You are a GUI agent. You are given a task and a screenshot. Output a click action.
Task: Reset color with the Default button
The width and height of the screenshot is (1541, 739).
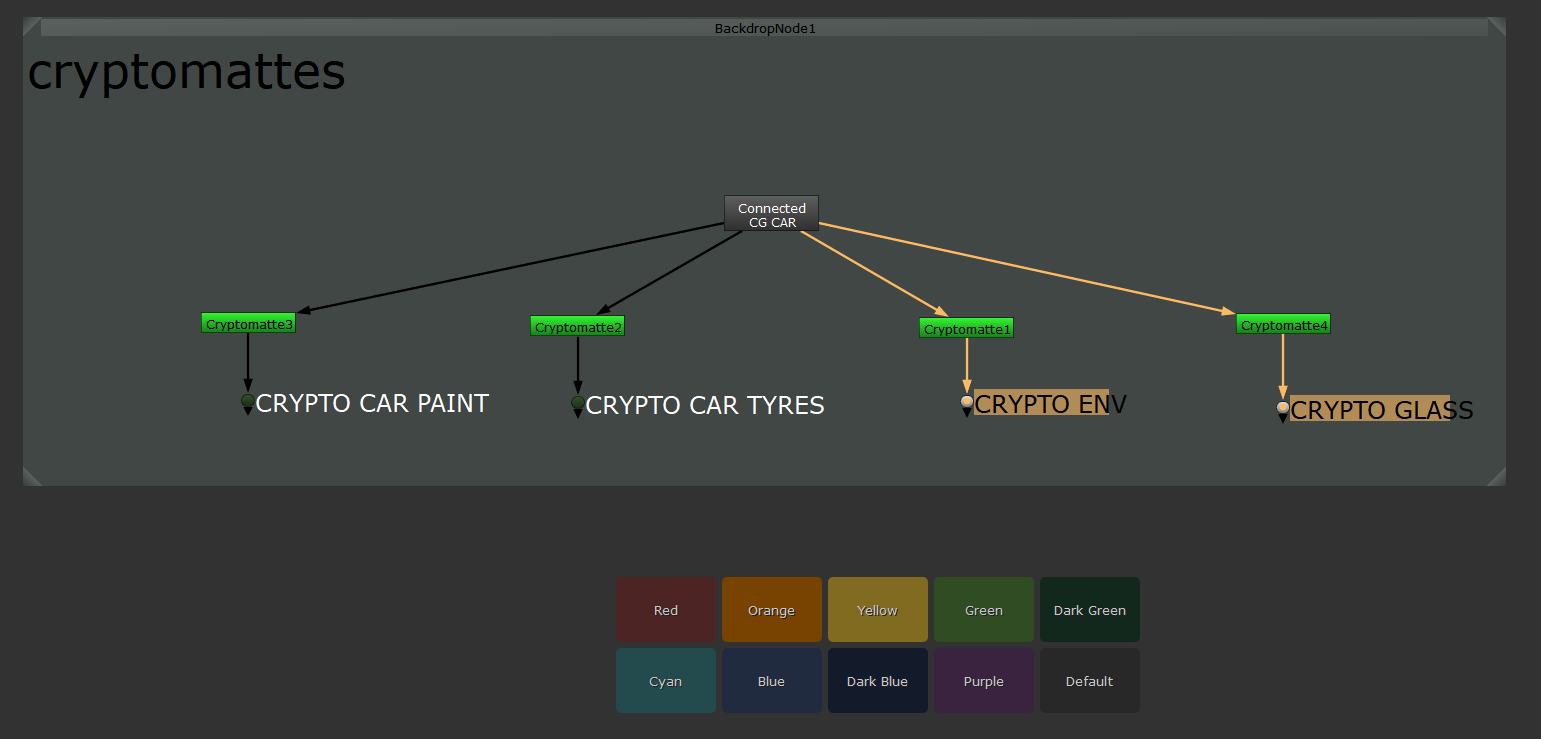(x=1089, y=681)
